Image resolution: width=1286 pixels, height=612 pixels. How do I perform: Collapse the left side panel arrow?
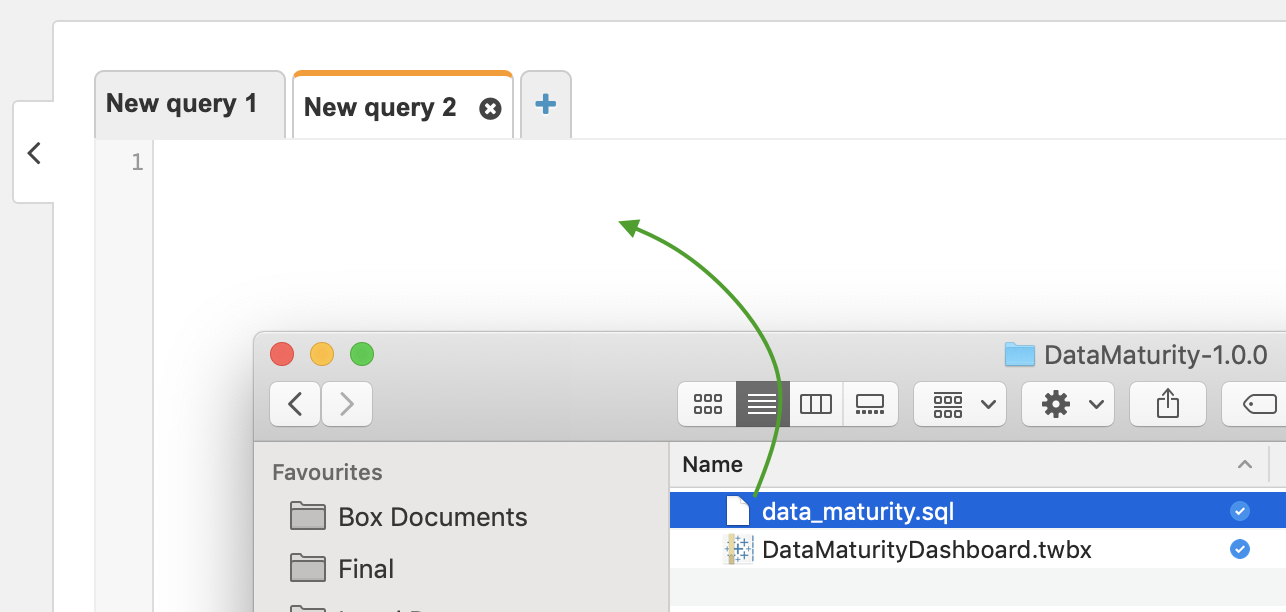click(34, 153)
